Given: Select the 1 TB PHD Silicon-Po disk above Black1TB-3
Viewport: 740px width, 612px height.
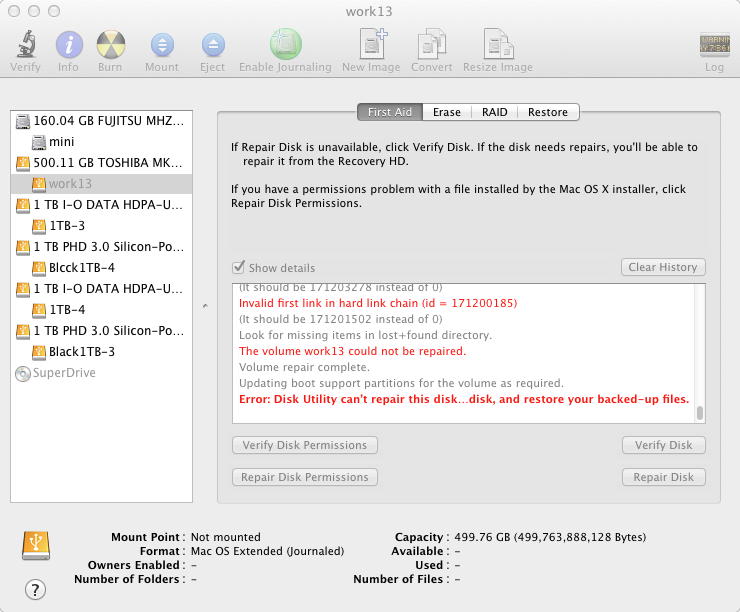Looking at the screenshot, I should (x=101, y=331).
